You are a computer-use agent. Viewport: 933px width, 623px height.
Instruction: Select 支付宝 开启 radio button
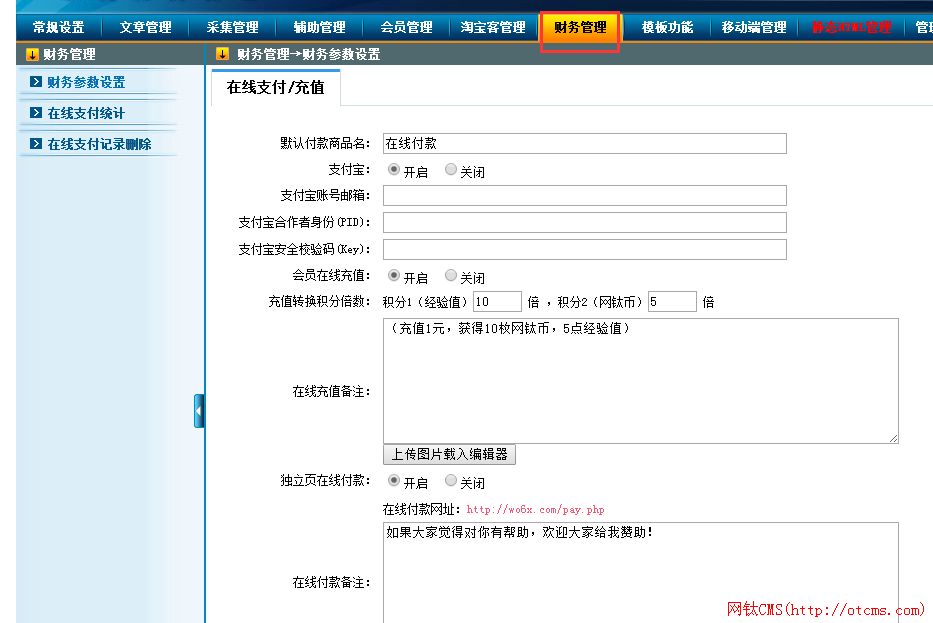coord(393,170)
